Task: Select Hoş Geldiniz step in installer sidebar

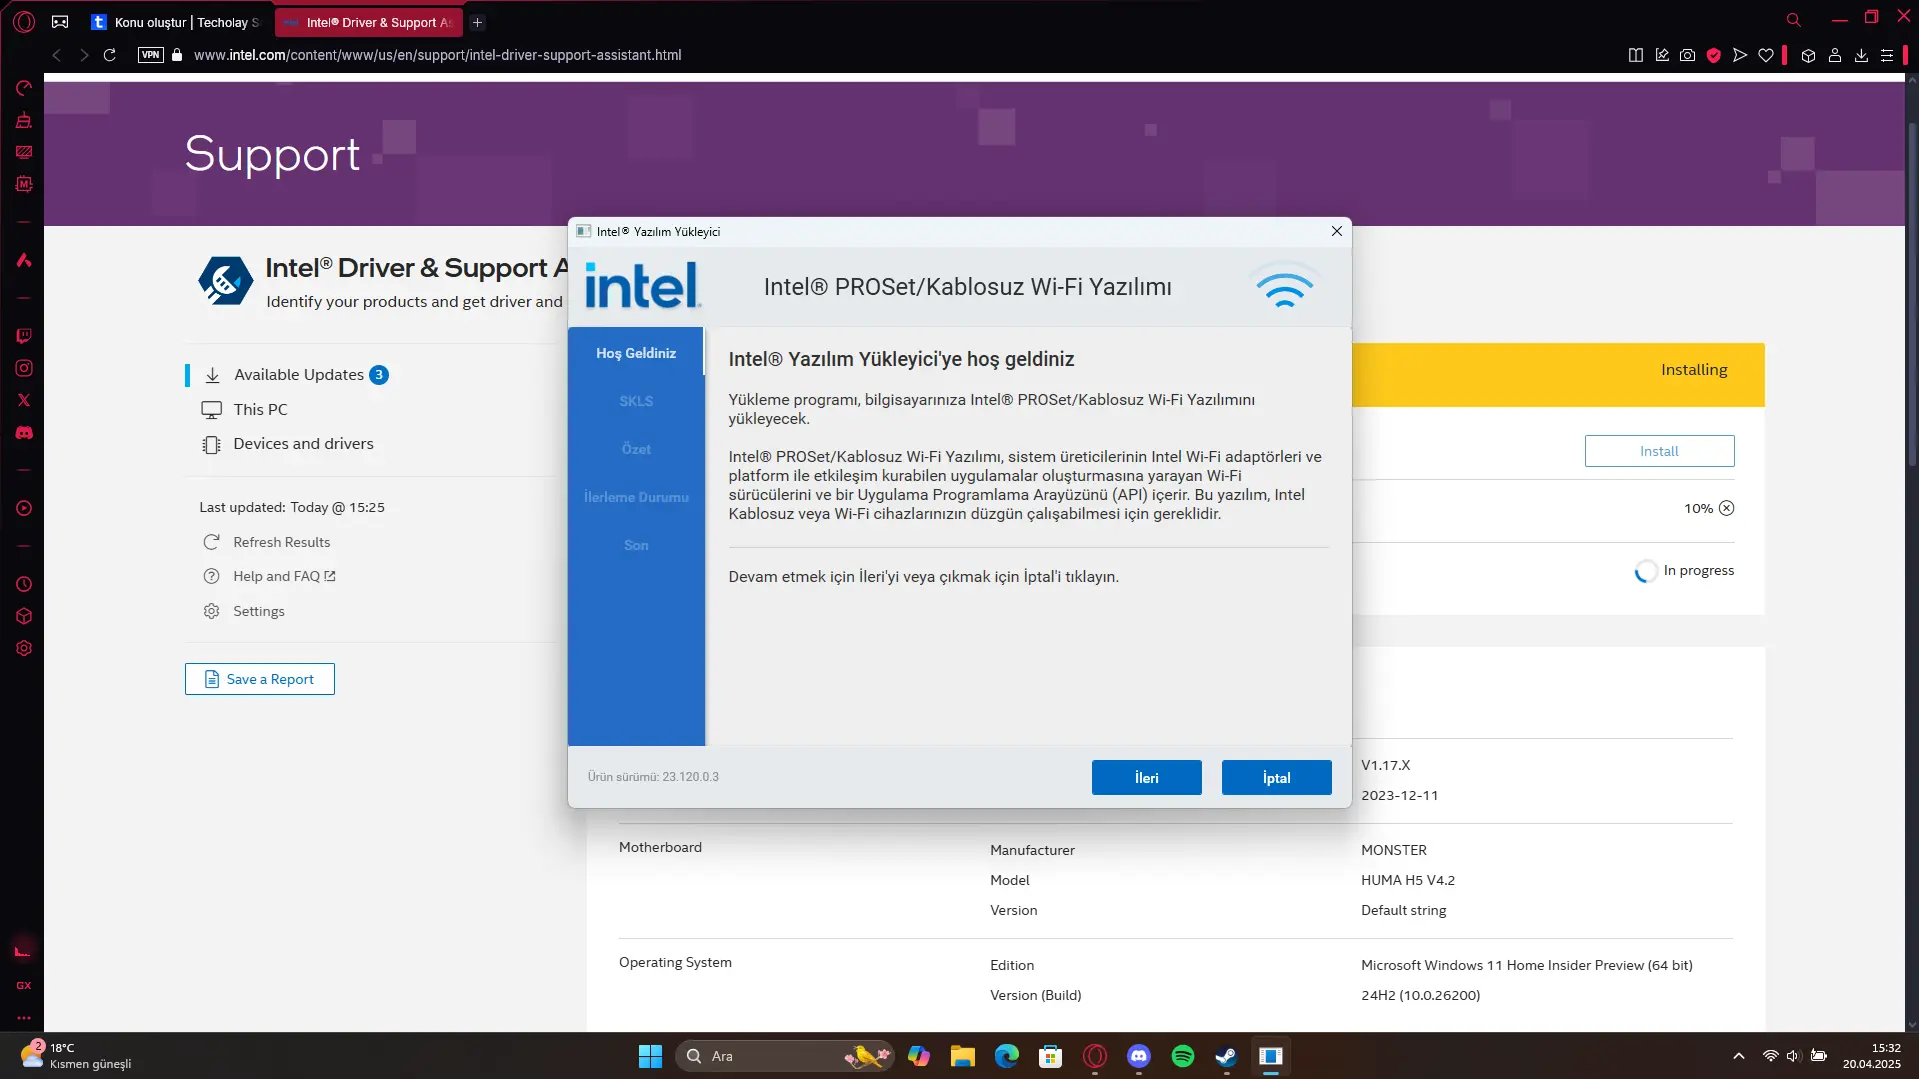Action: click(636, 353)
